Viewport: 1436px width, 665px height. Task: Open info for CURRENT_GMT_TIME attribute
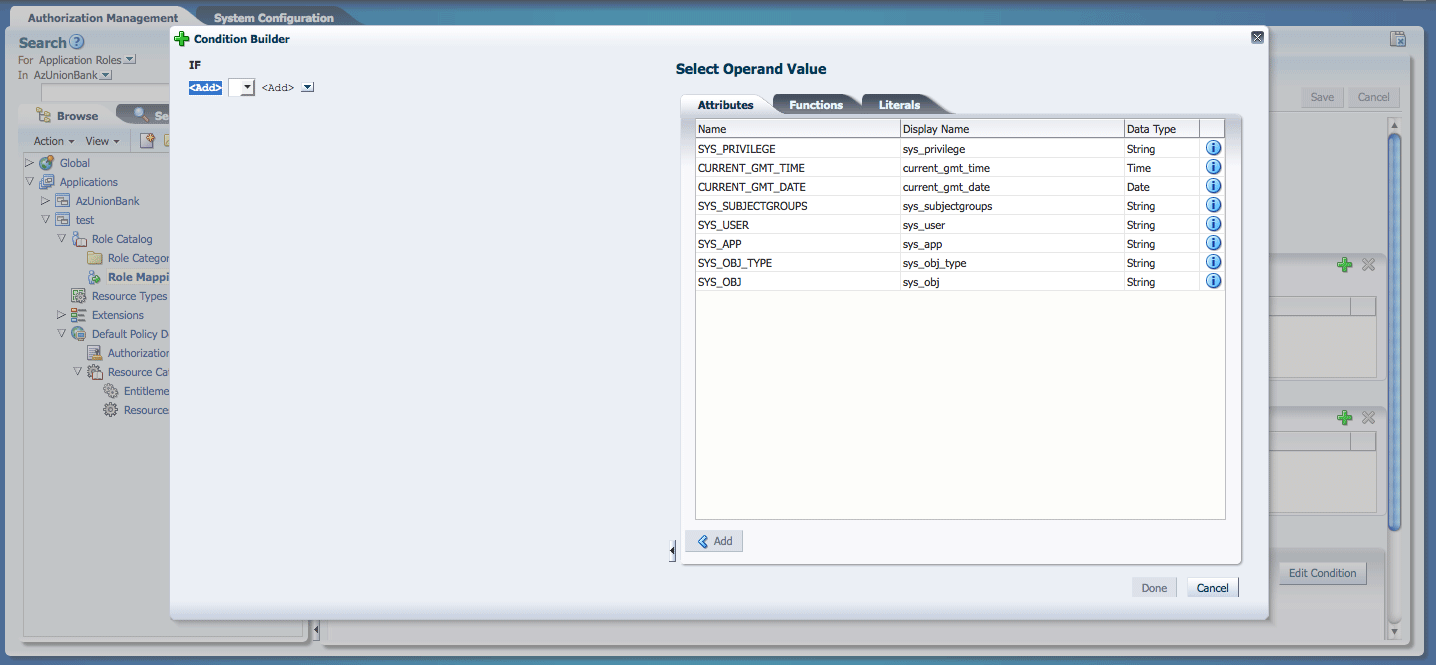click(1213, 167)
